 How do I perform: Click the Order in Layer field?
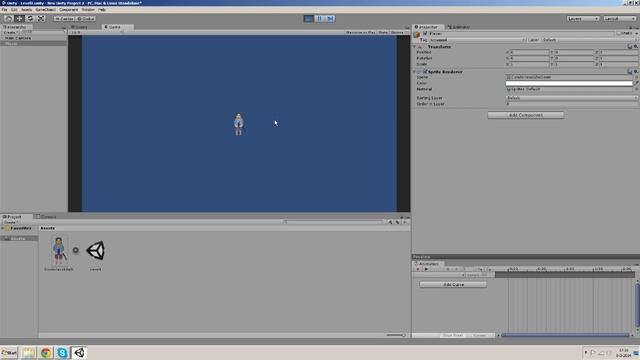coord(571,104)
